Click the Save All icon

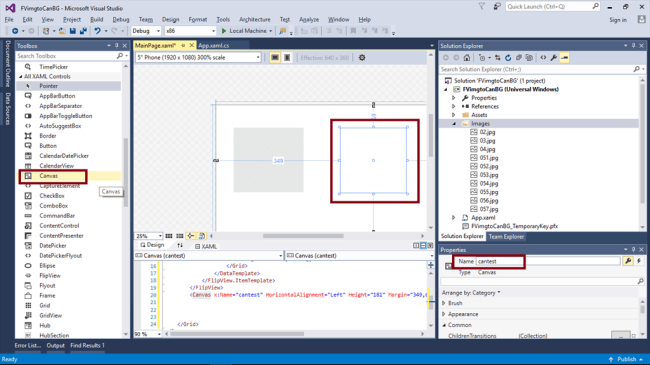click(x=83, y=31)
